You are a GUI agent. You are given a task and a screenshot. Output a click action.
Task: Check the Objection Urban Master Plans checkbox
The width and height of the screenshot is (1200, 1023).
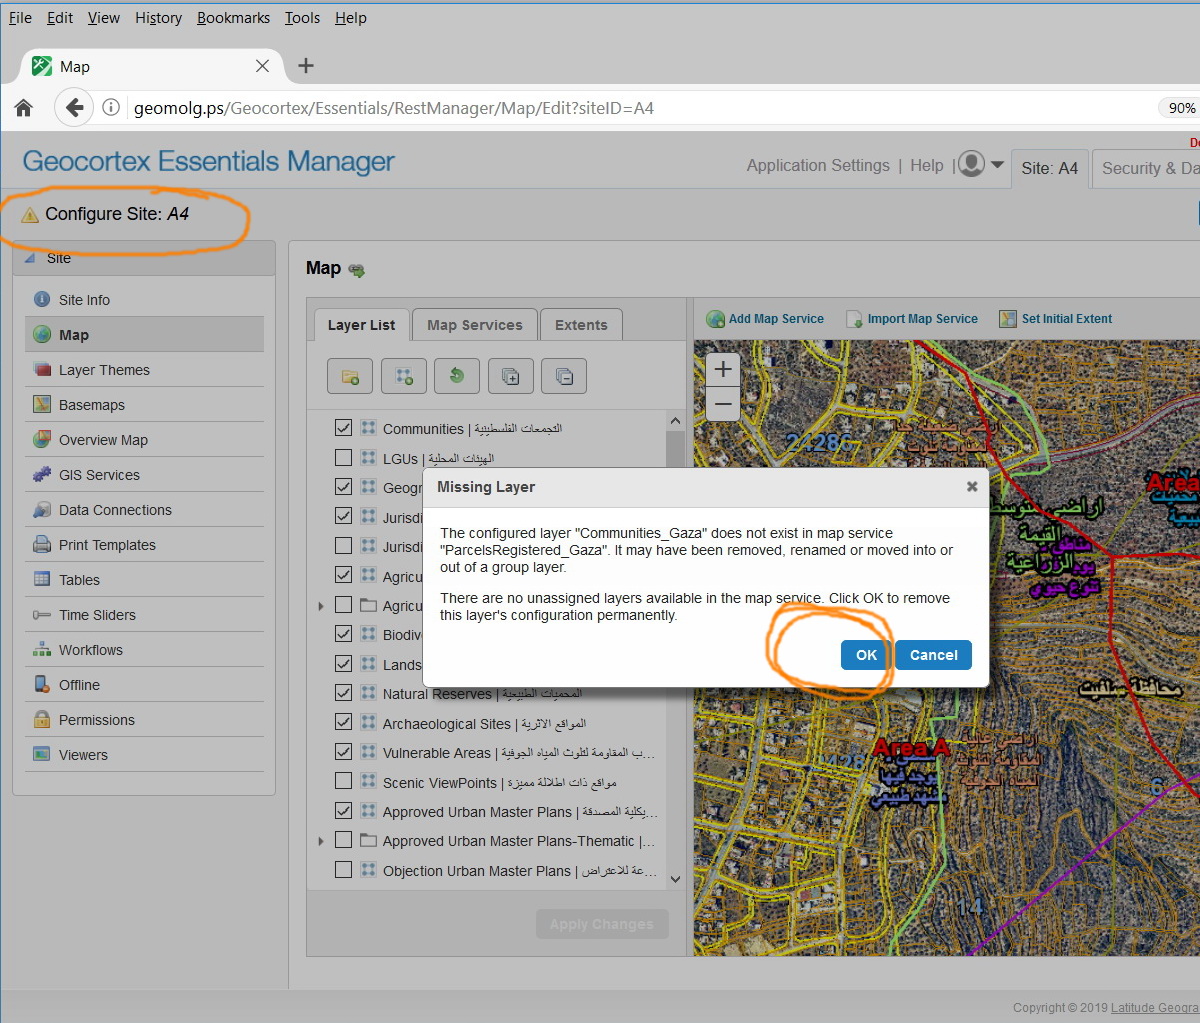343,870
